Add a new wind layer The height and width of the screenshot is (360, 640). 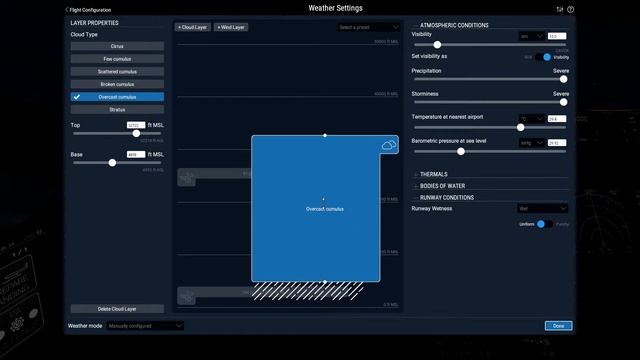pyautogui.click(x=231, y=27)
